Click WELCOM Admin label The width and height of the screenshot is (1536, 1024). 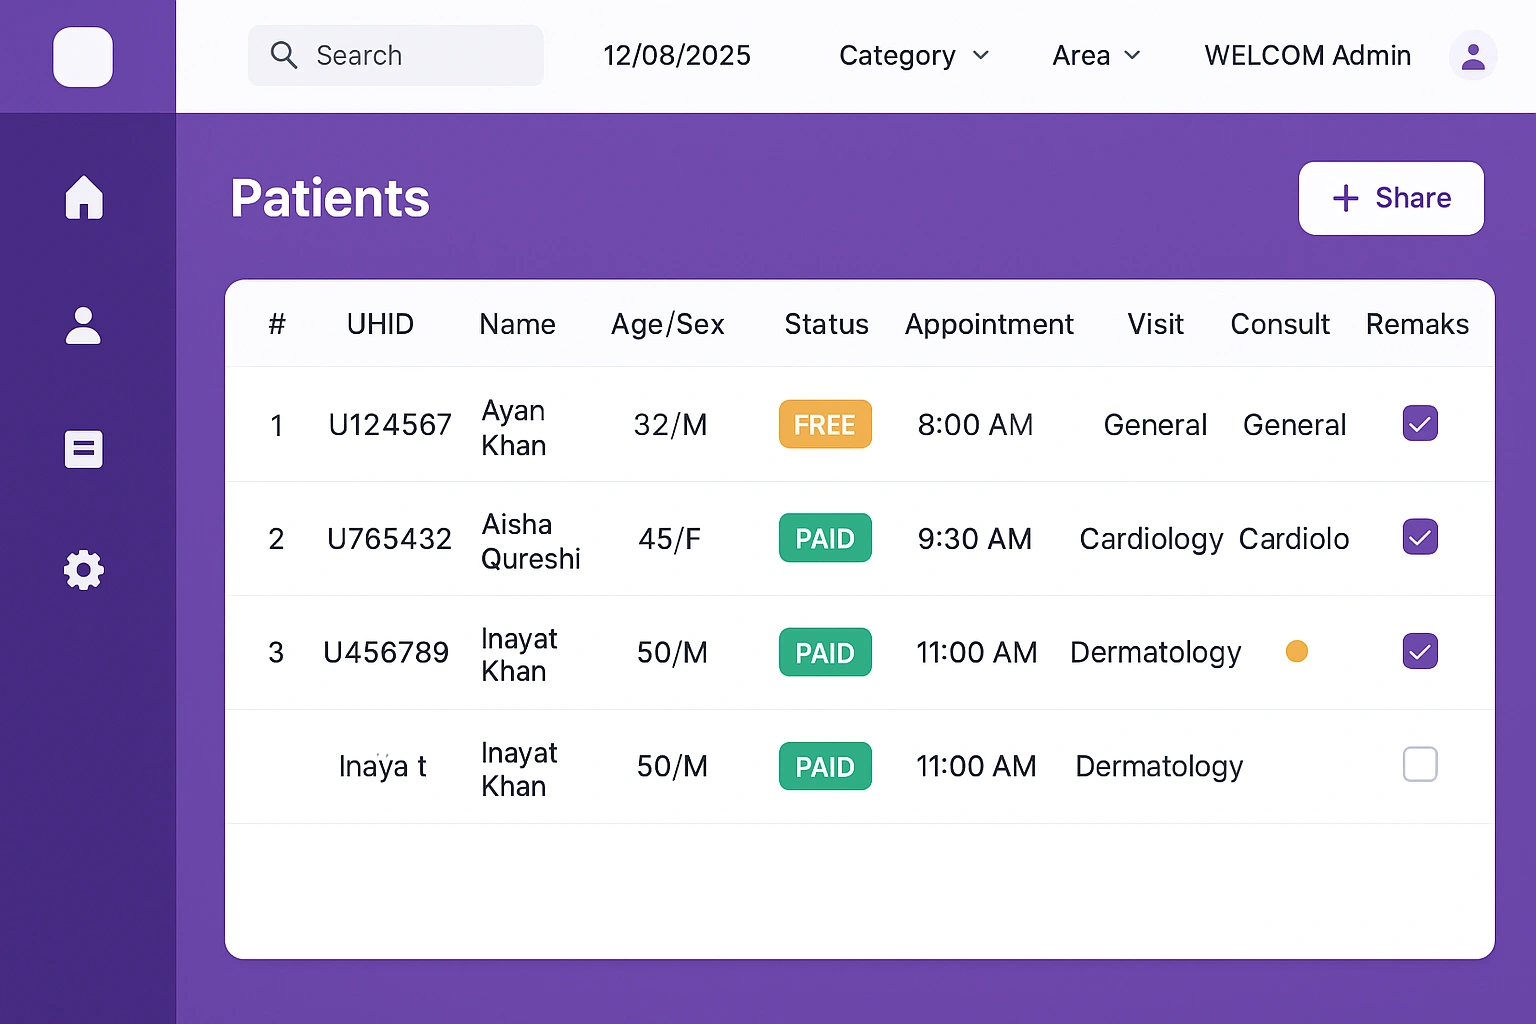[x=1307, y=56]
